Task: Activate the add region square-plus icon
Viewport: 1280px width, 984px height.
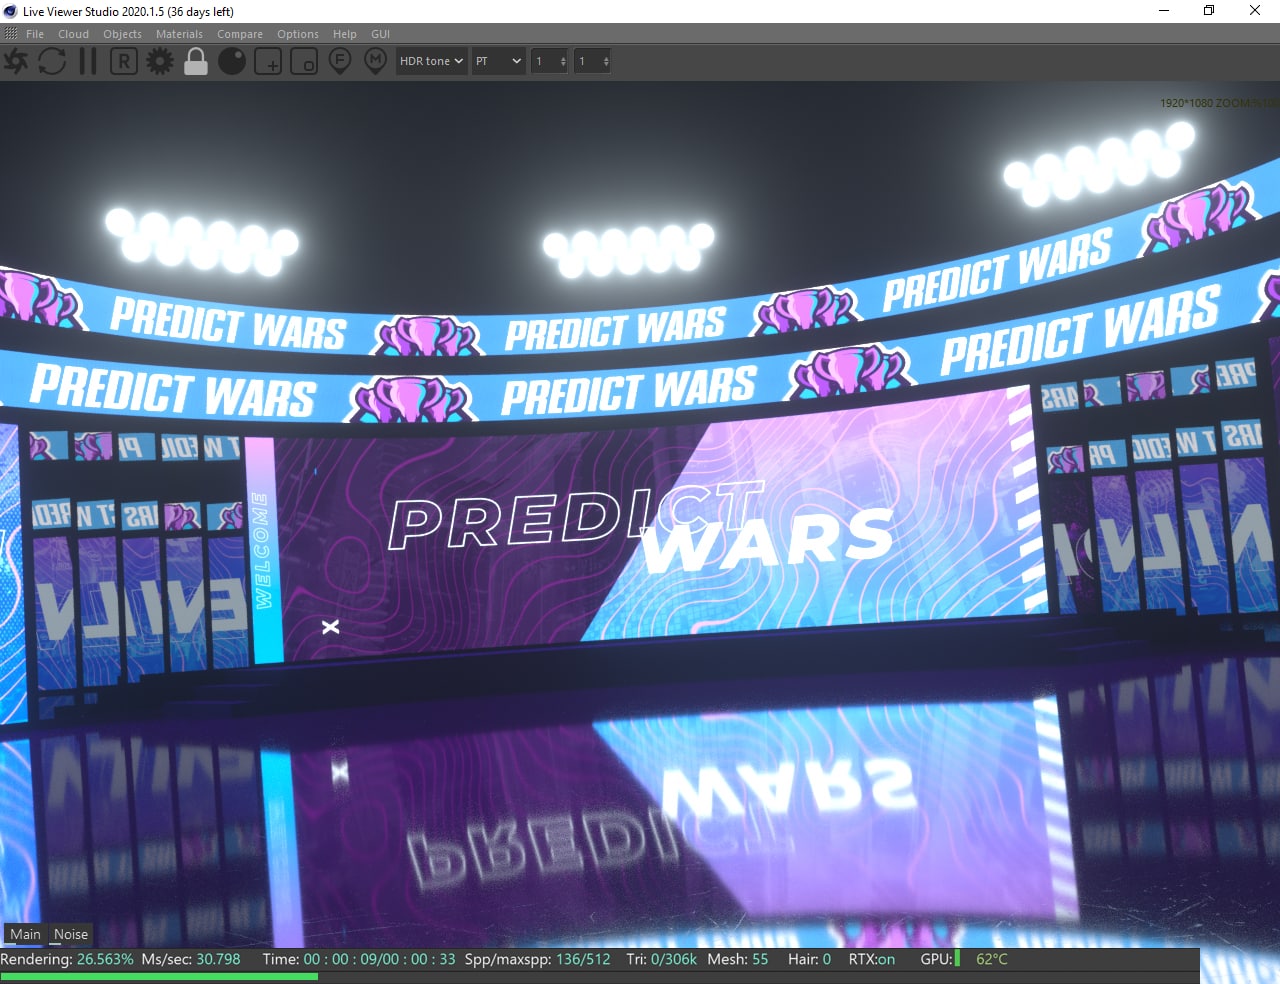Action: click(x=268, y=62)
